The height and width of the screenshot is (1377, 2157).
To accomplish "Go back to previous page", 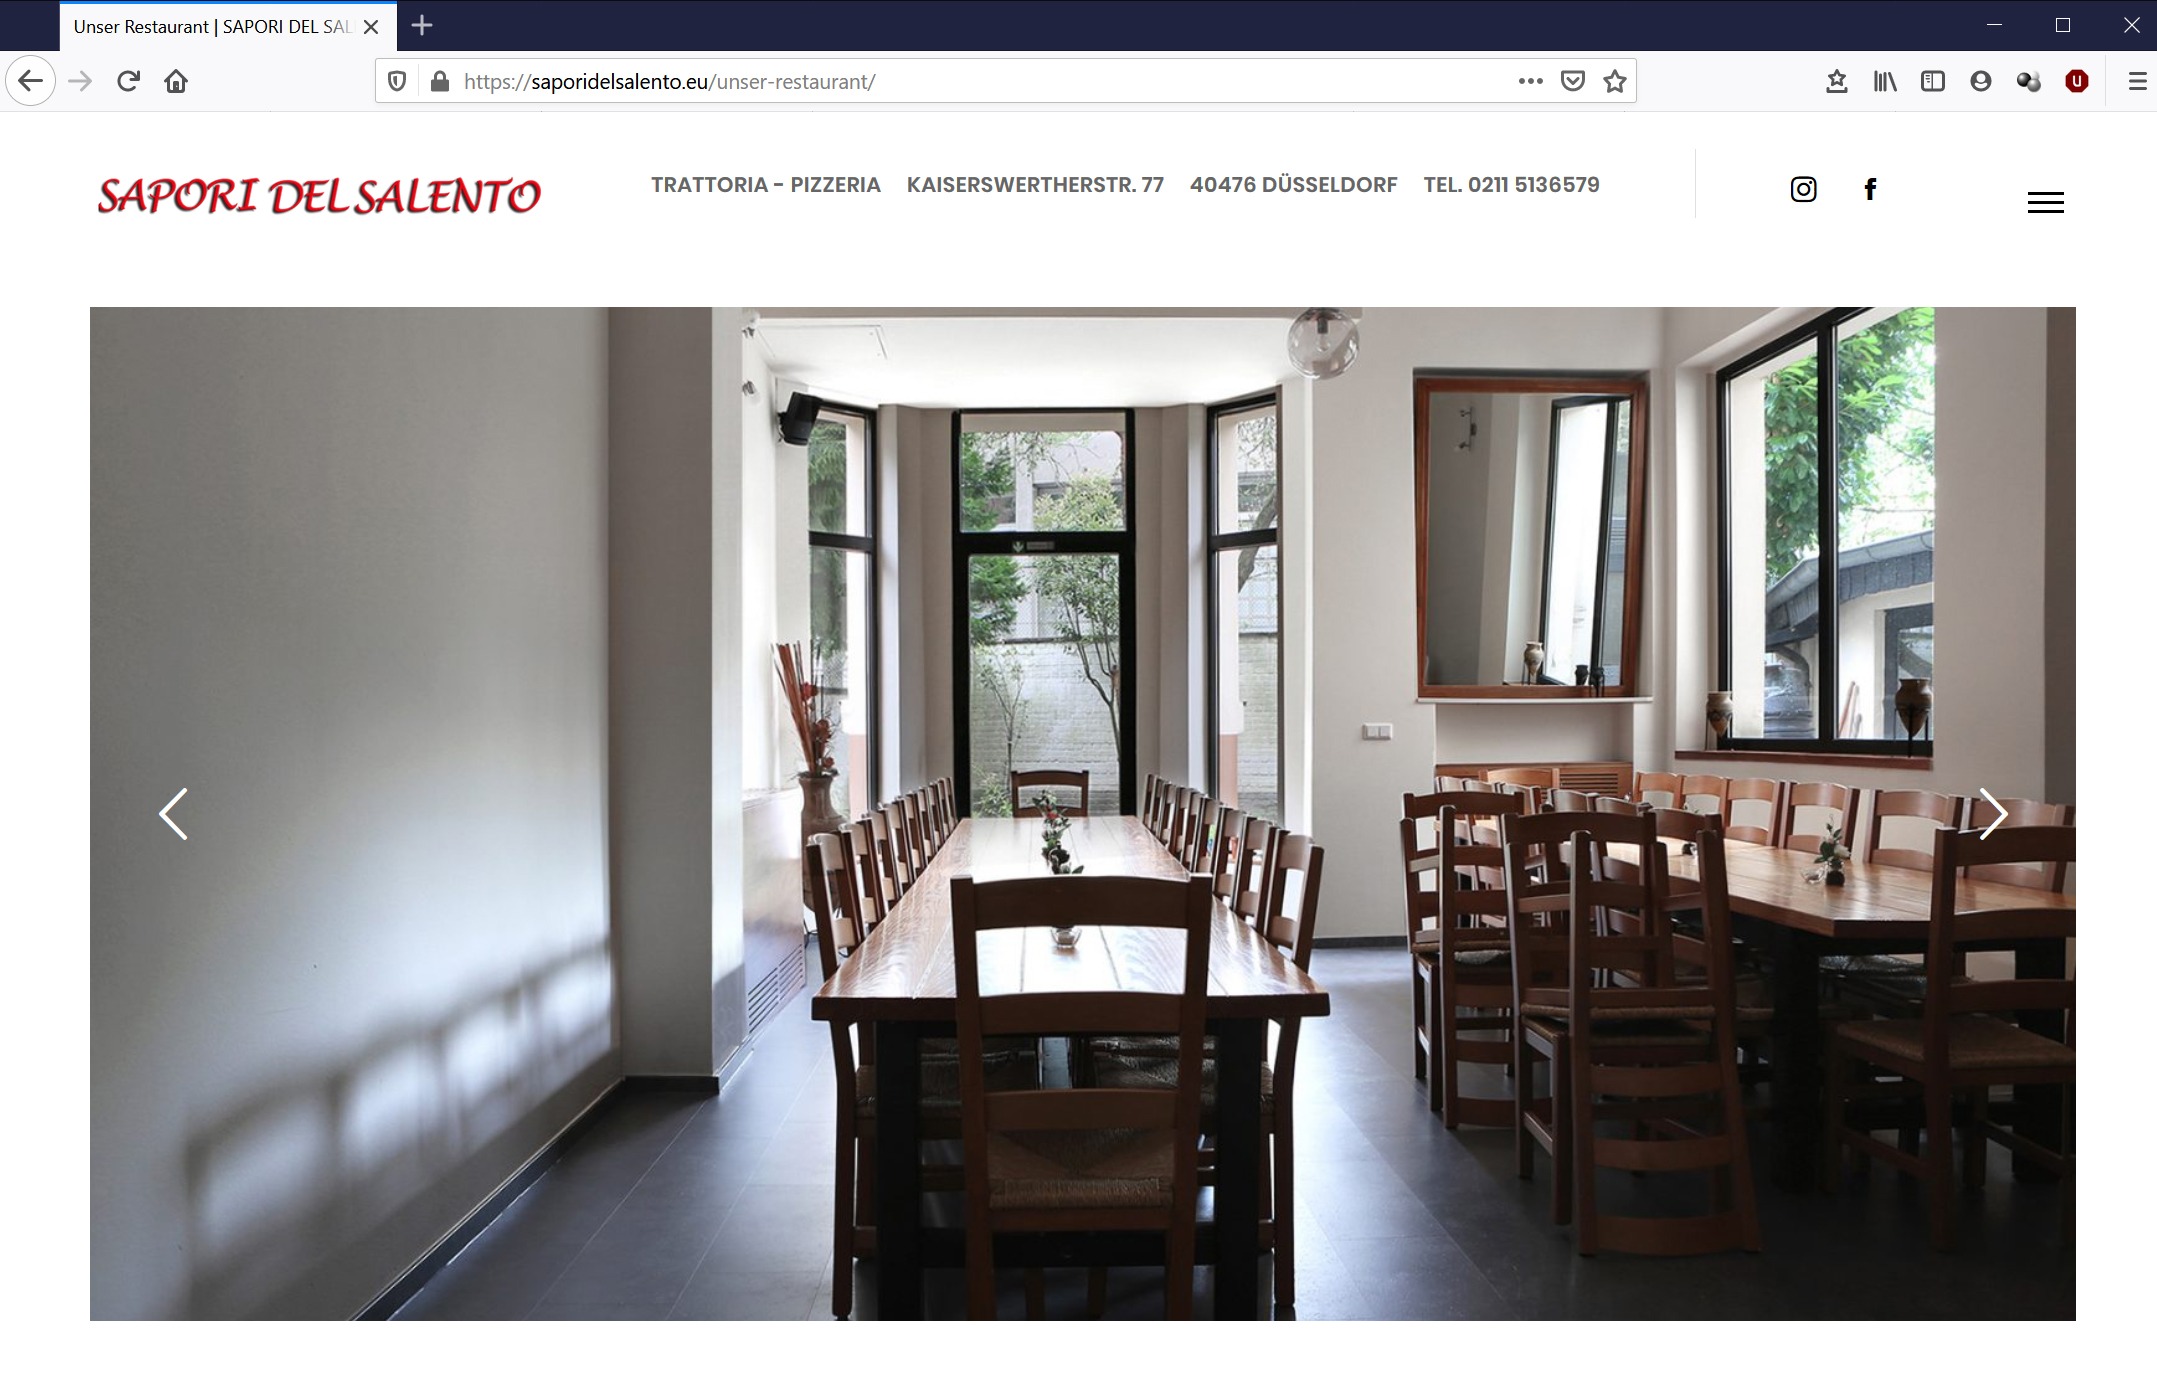I will [30, 81].
